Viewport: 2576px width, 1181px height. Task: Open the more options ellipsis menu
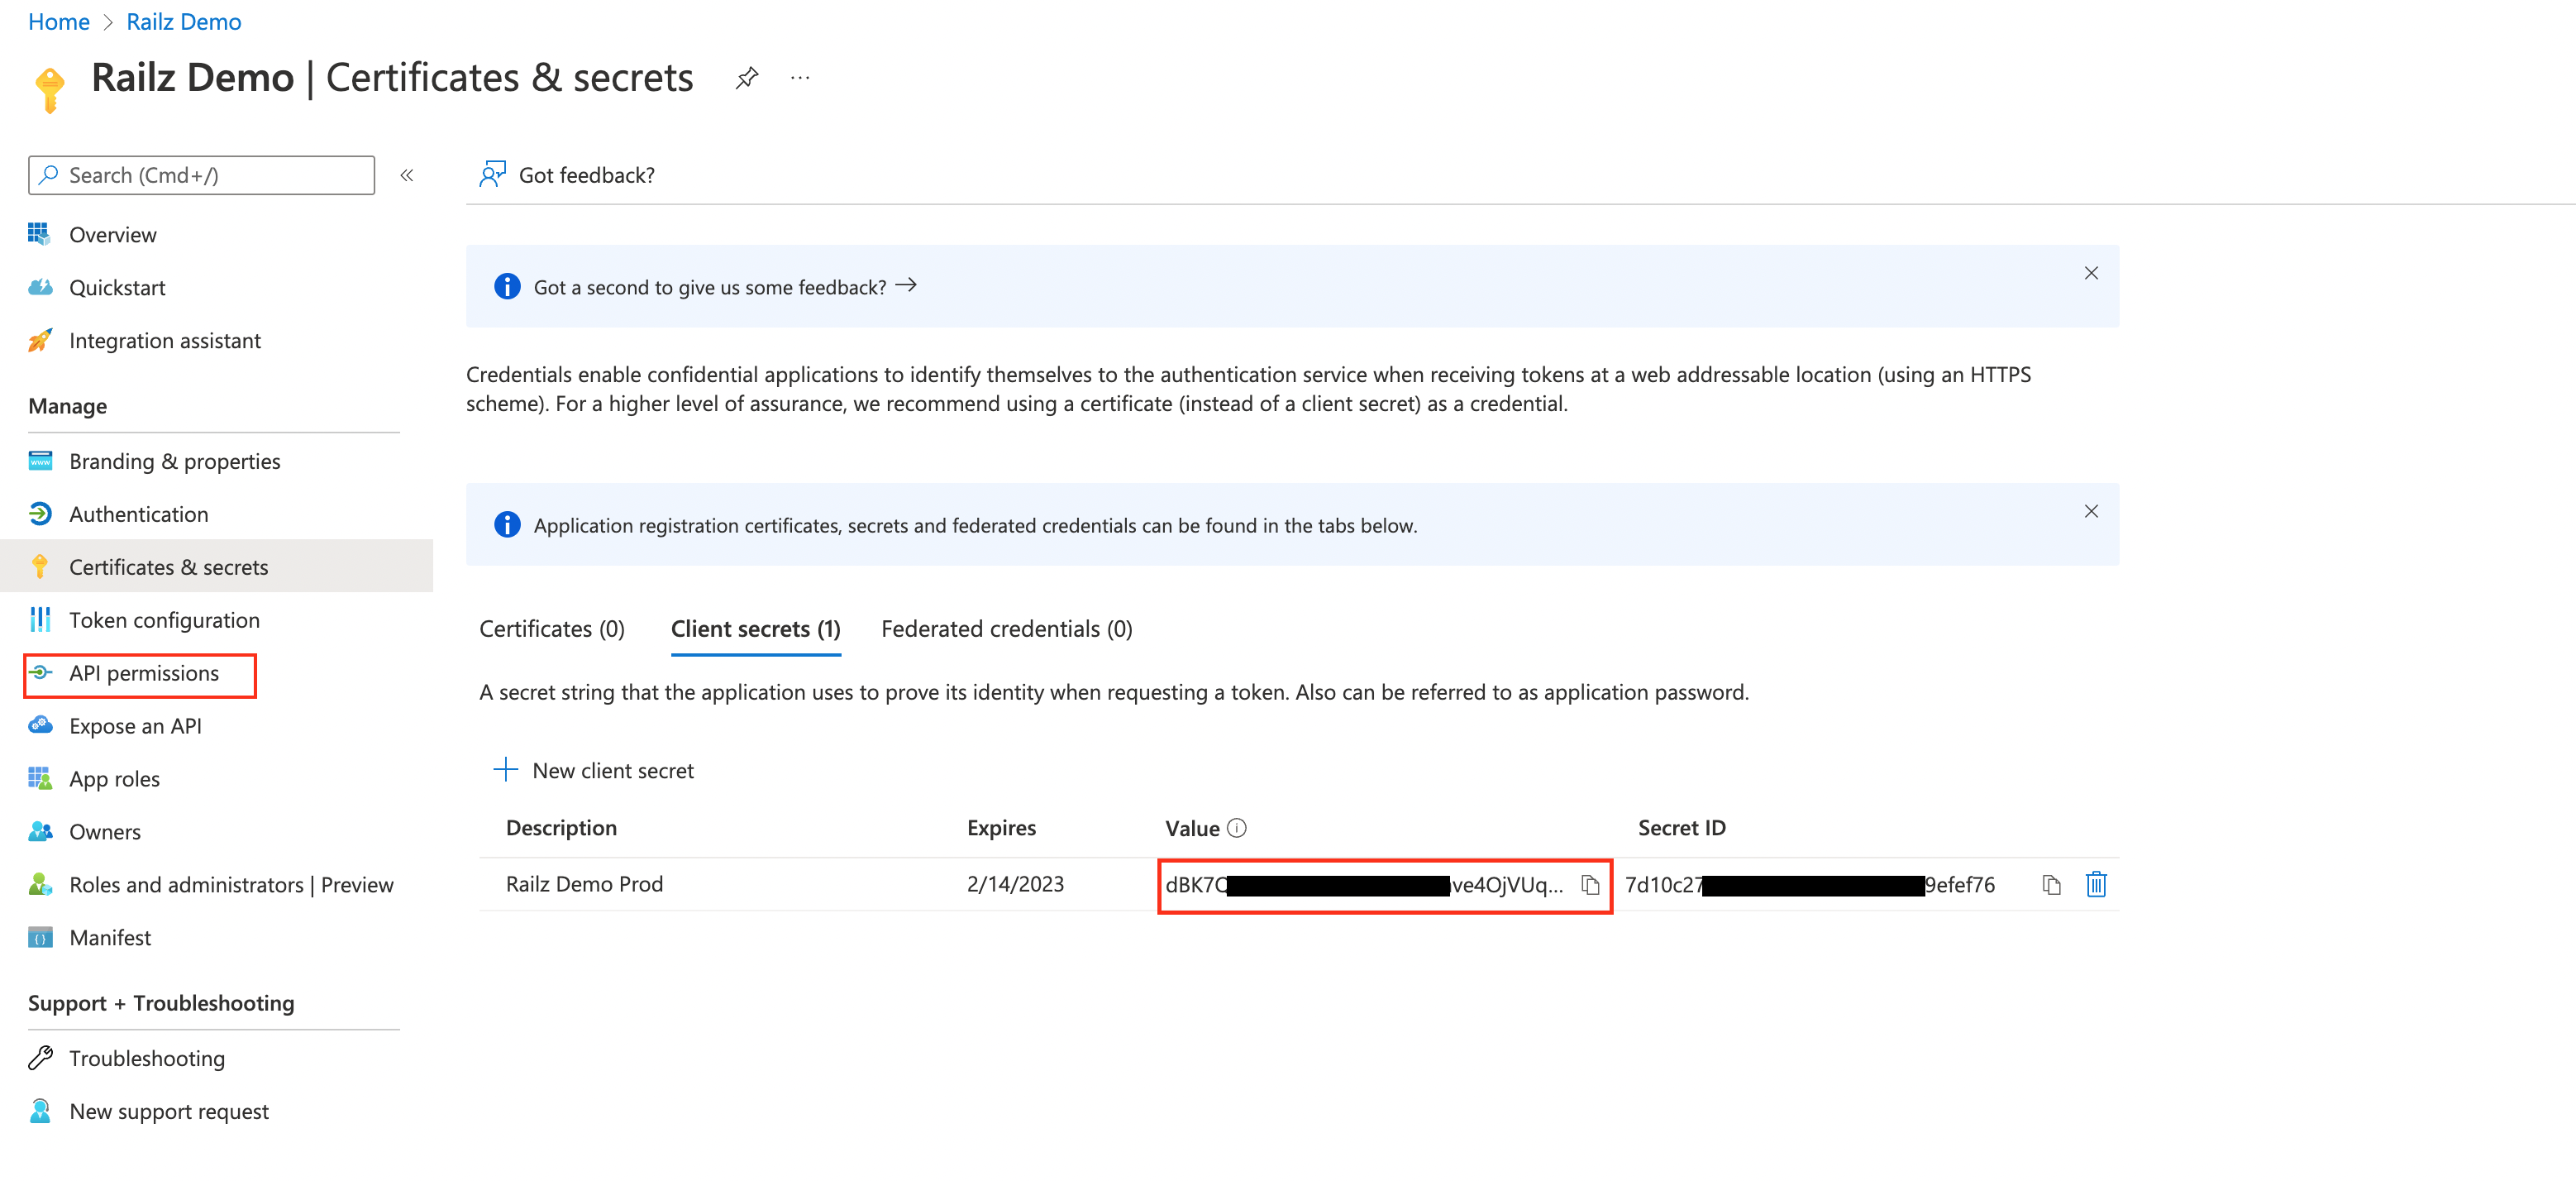[800, 78]
